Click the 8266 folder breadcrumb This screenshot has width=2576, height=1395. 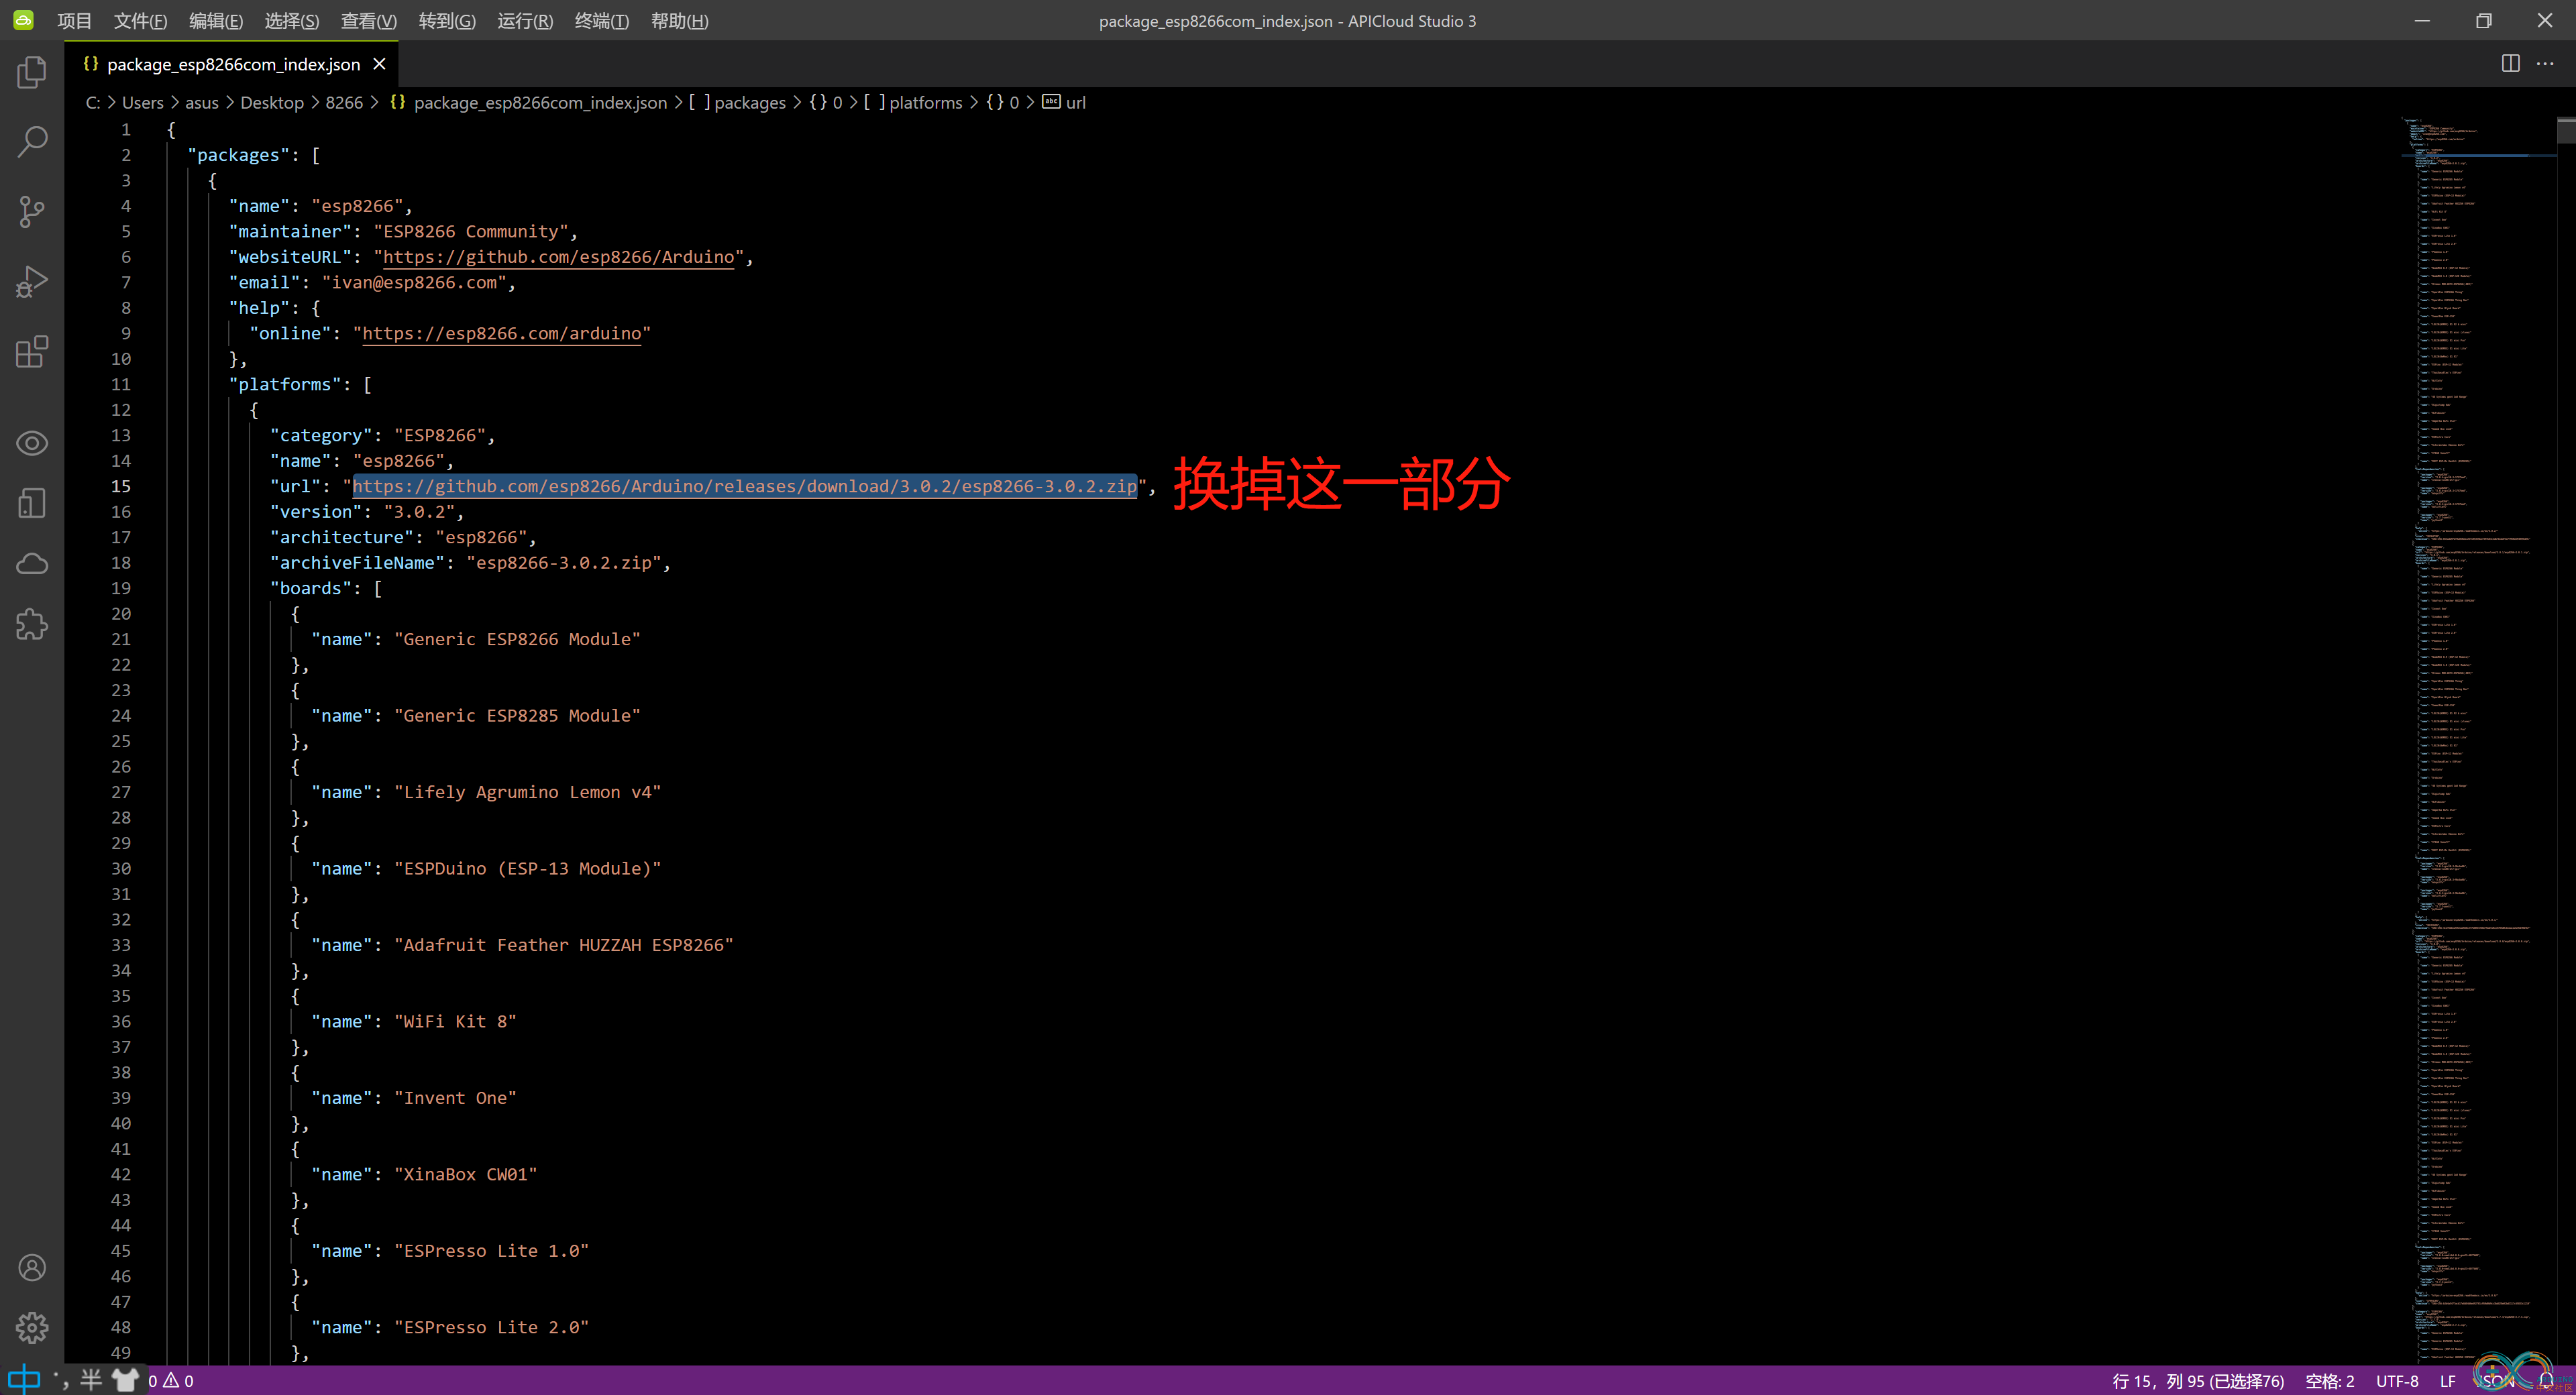[343, 103]
